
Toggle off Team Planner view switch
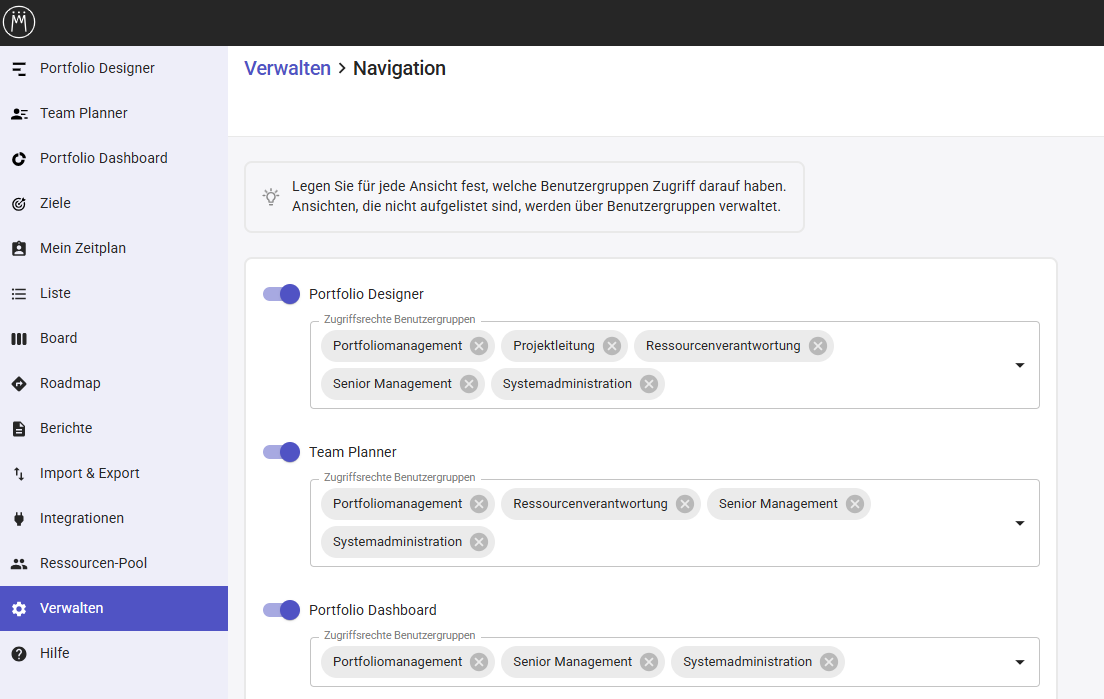[282, 452]
